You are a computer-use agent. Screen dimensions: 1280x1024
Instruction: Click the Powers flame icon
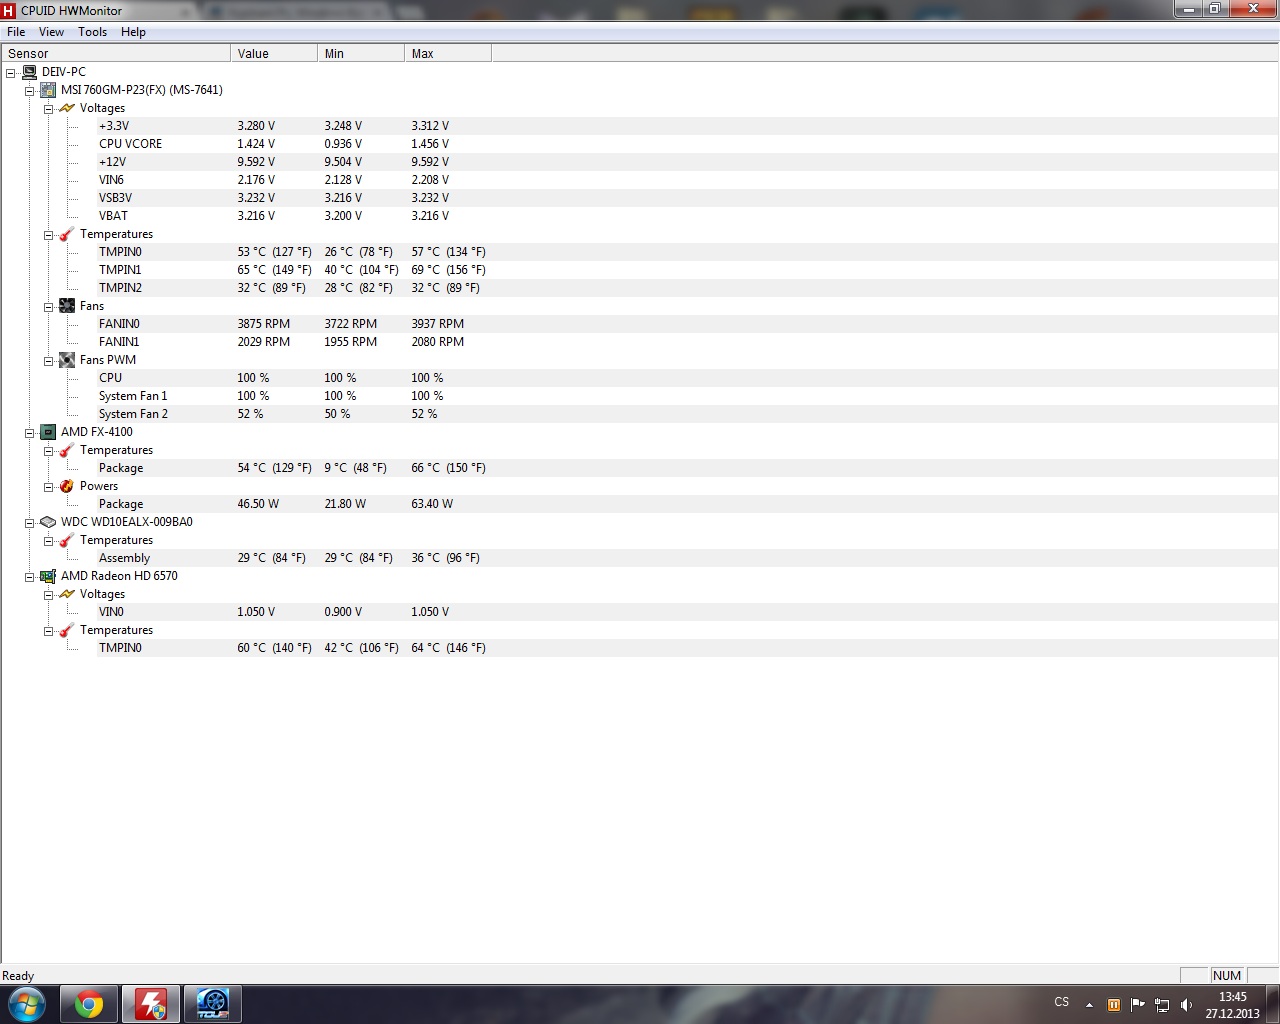[67, 486]
